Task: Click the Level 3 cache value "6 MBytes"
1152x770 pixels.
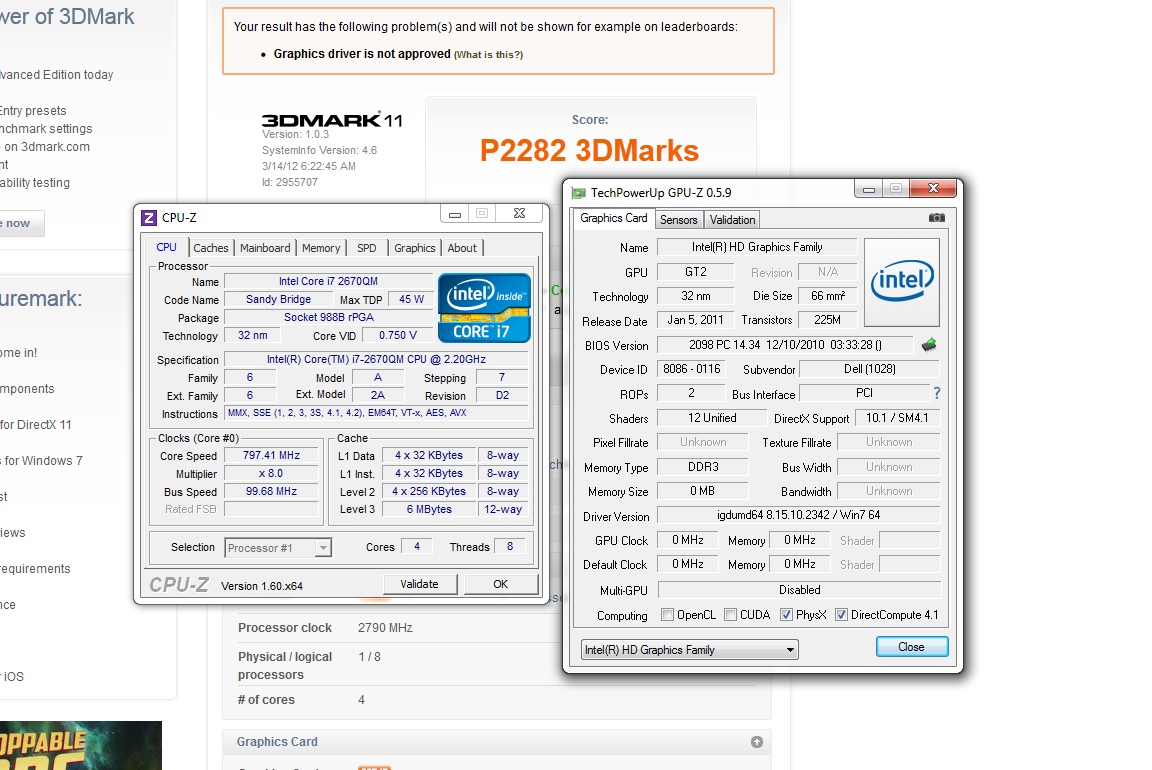Action: click(429, 509)
